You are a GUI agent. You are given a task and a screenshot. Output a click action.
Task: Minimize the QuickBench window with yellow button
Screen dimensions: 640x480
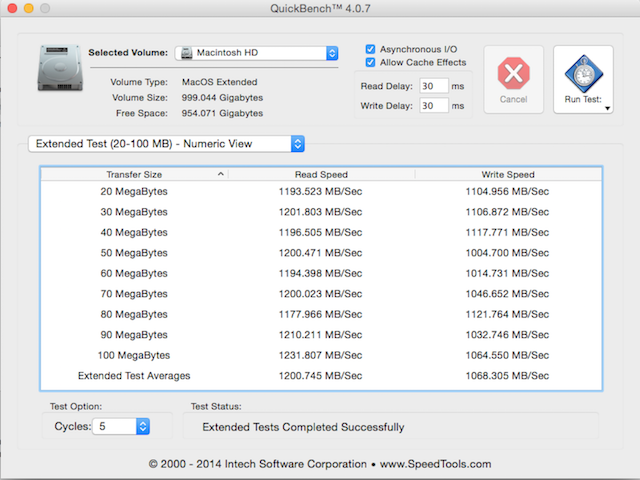click(29, 8)
